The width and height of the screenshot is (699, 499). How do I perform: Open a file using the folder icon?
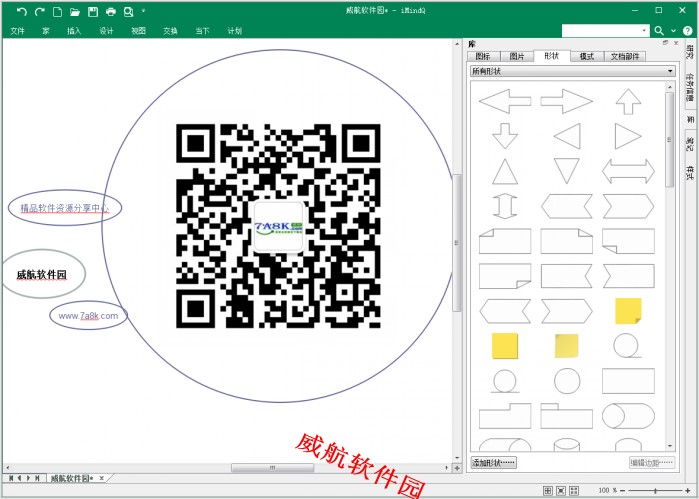[x=75, y=12]
